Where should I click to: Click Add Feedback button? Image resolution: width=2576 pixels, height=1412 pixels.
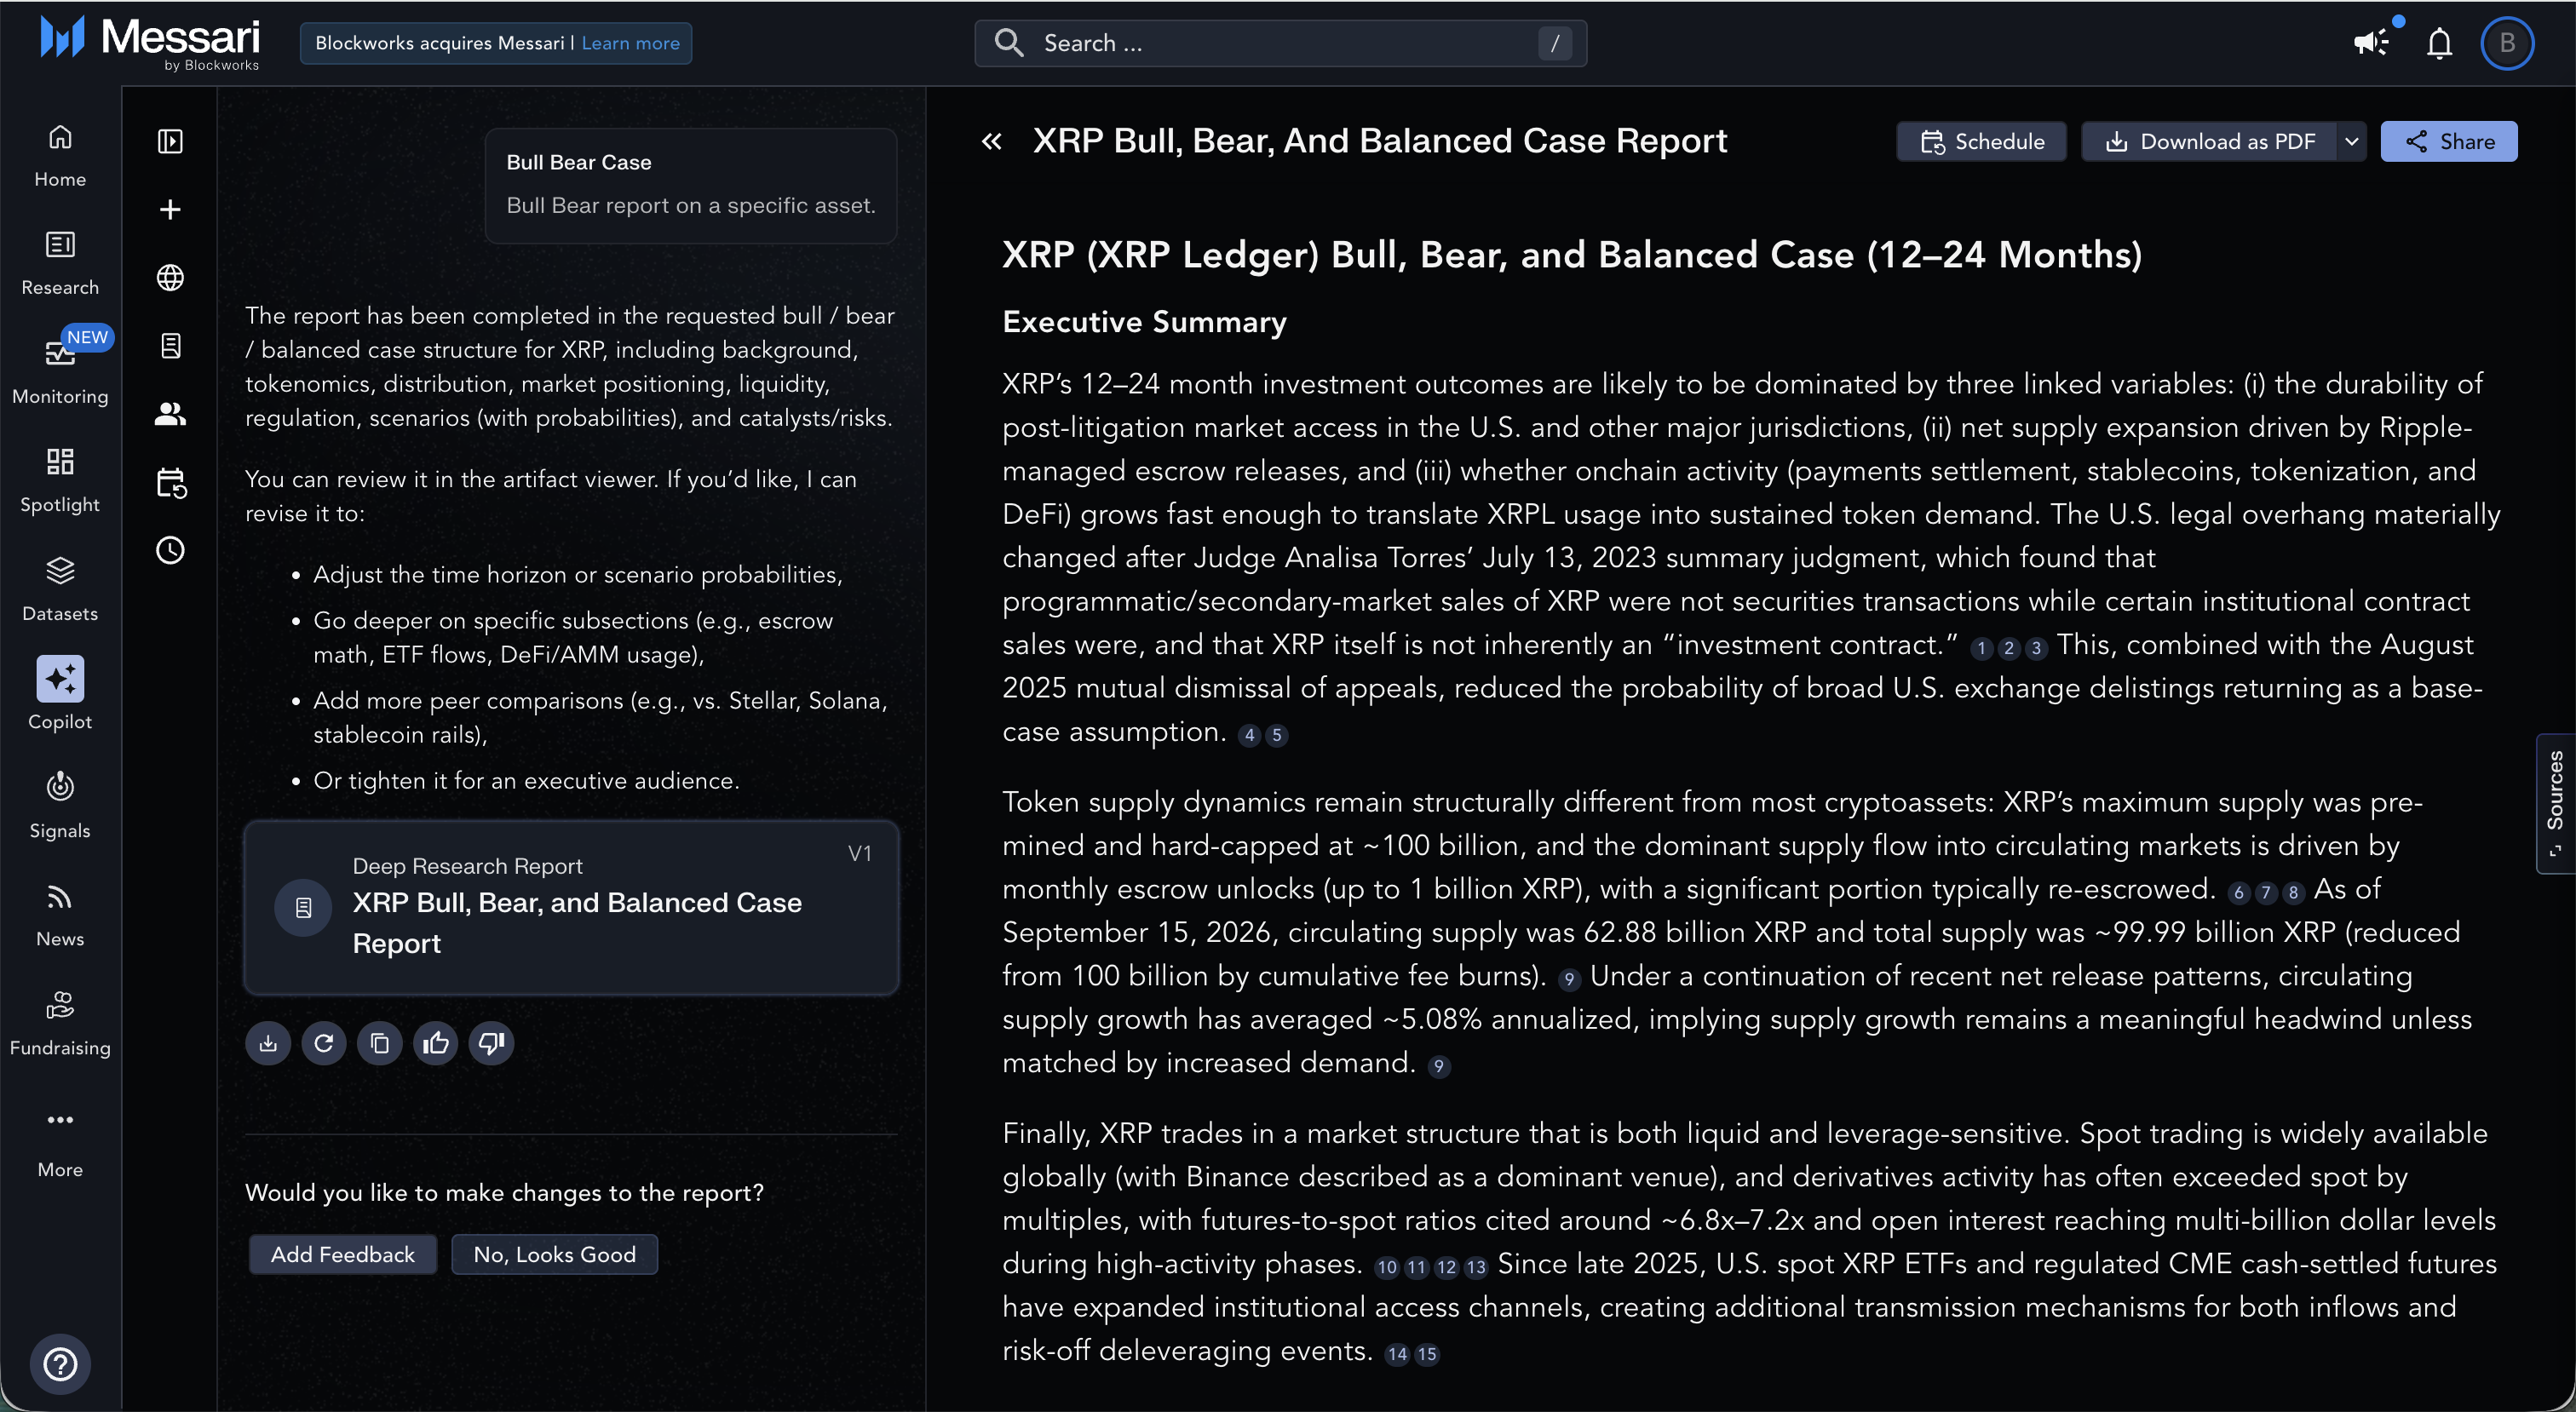(343, 1254)
